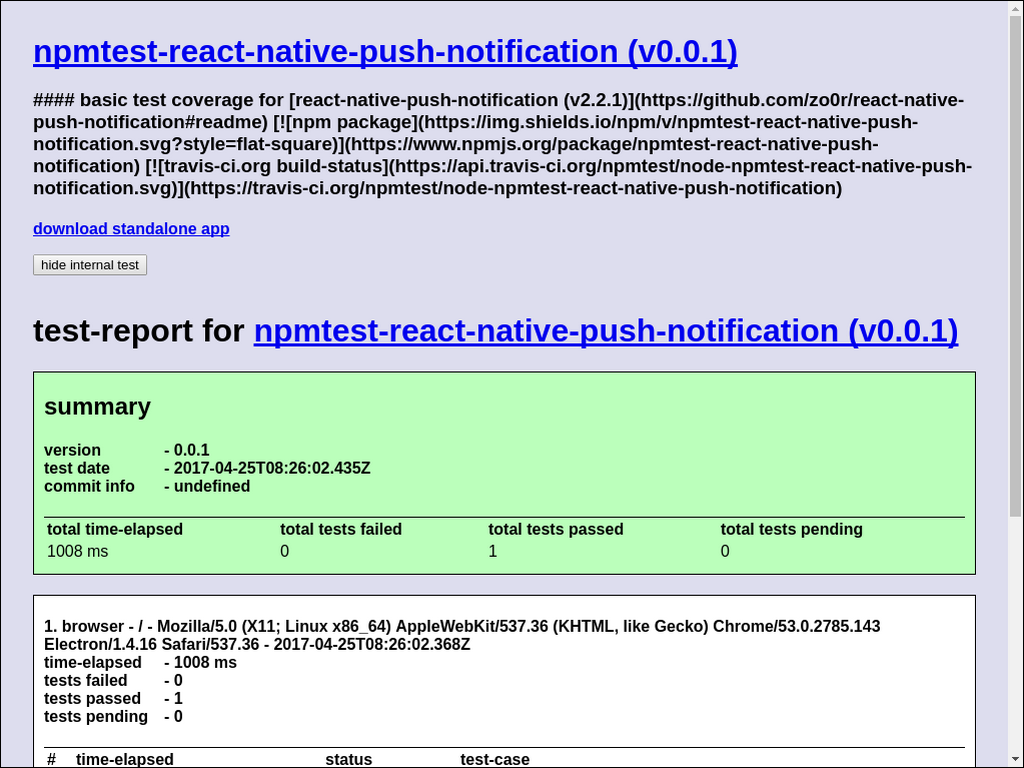Select the test-case column header
The image size is (1024, 768).
pos(494,759)
